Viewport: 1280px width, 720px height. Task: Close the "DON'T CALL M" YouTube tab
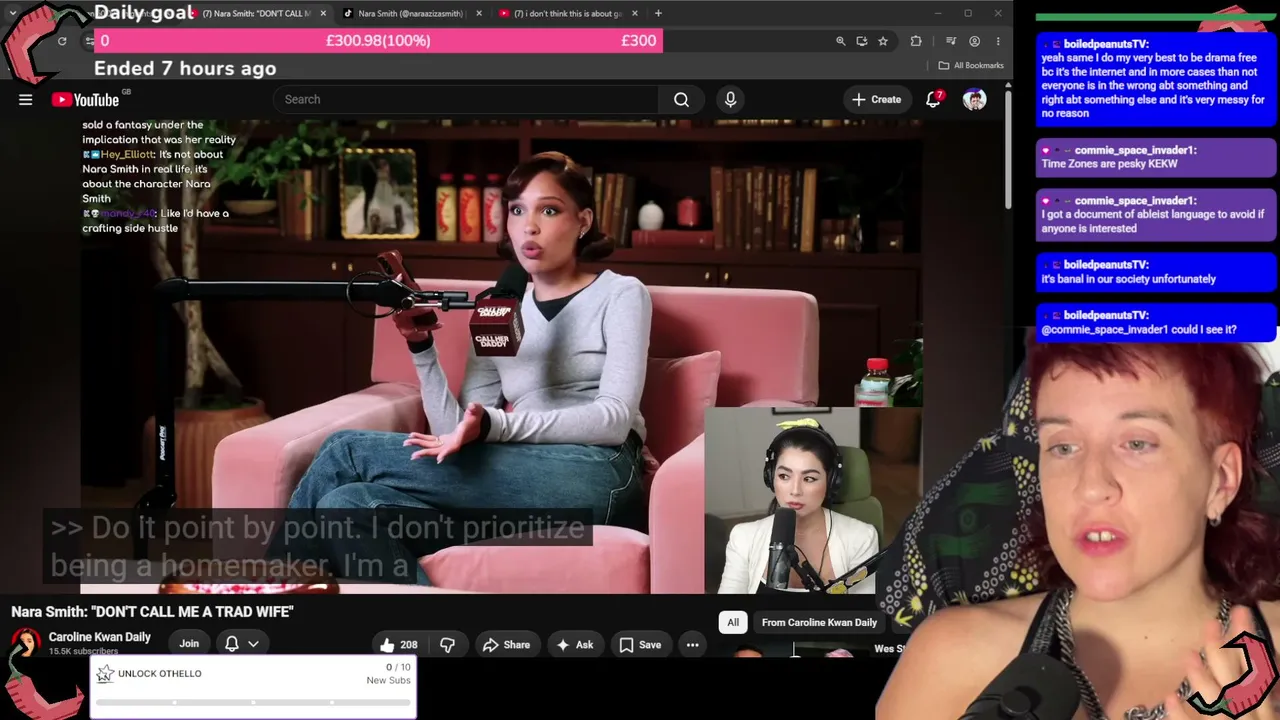[x=323, y=13]
